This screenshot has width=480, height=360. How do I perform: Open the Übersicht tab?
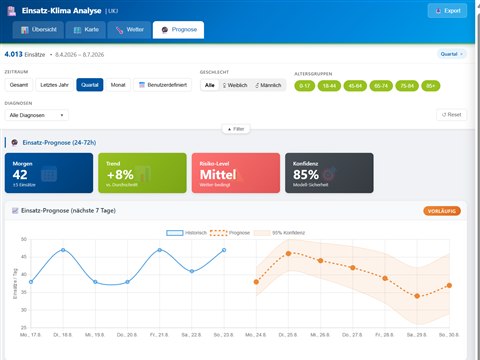[x=38, y=30]
